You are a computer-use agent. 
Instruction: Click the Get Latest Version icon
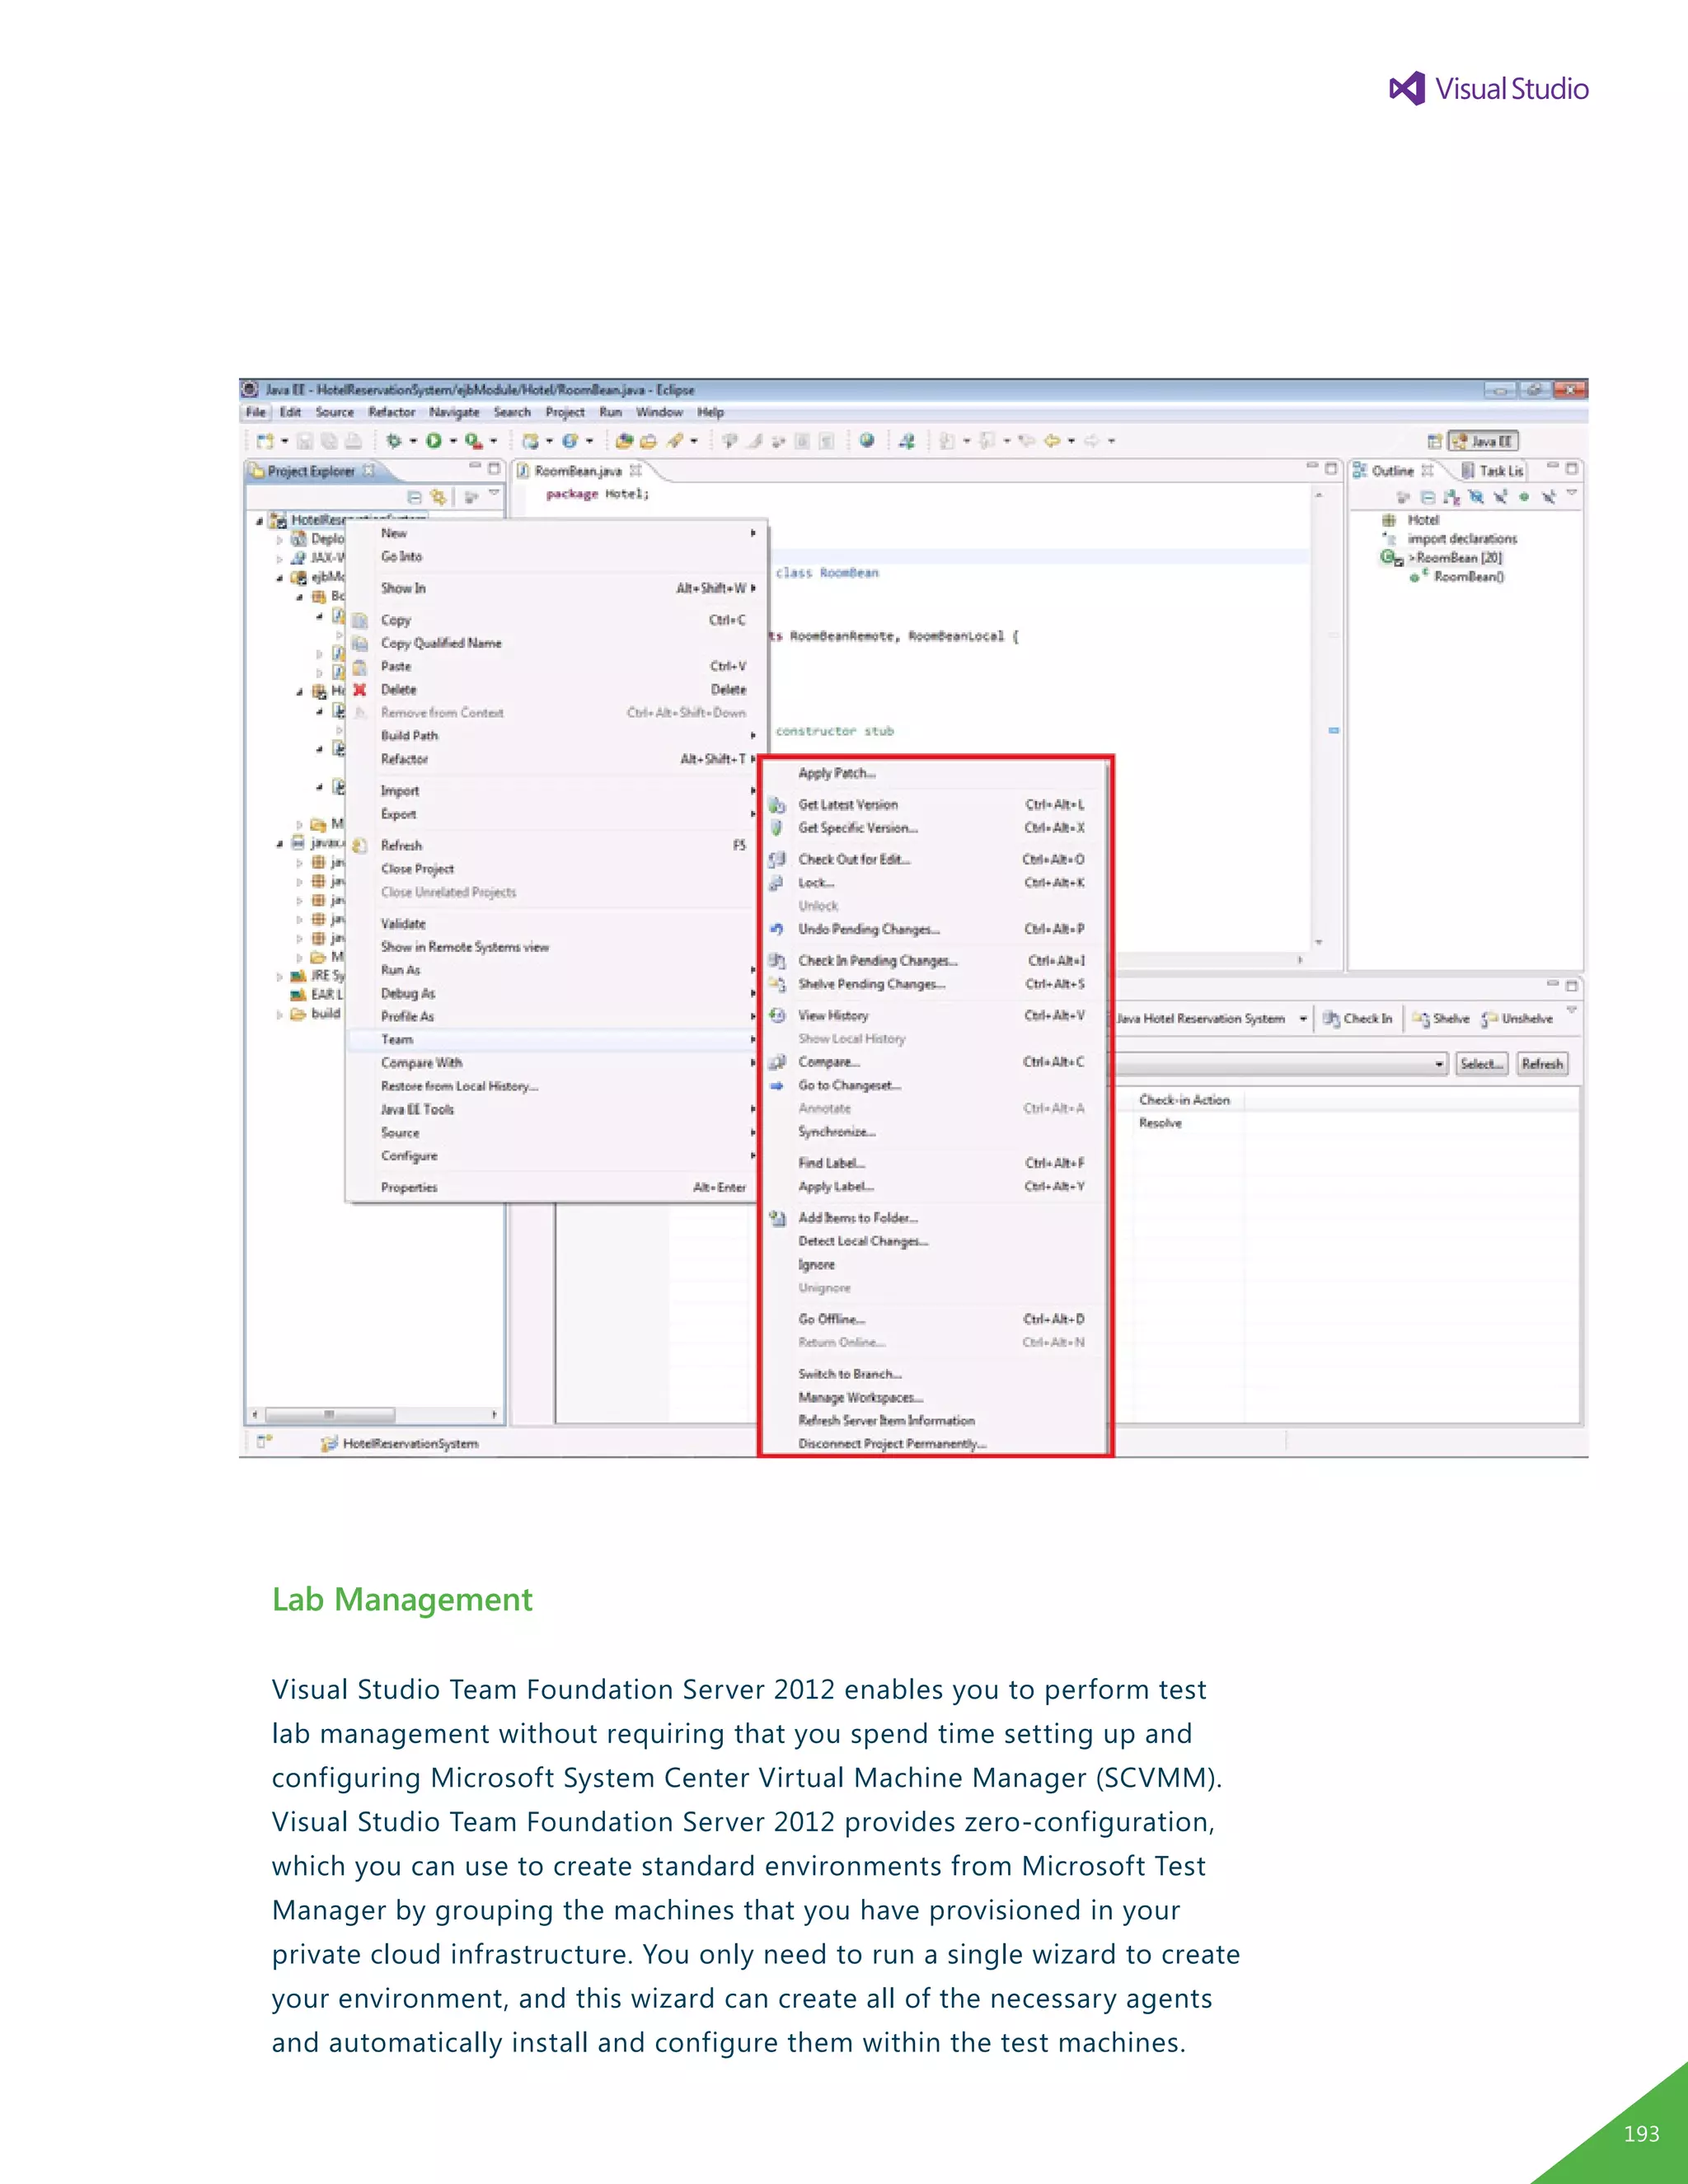click(777, 805)
